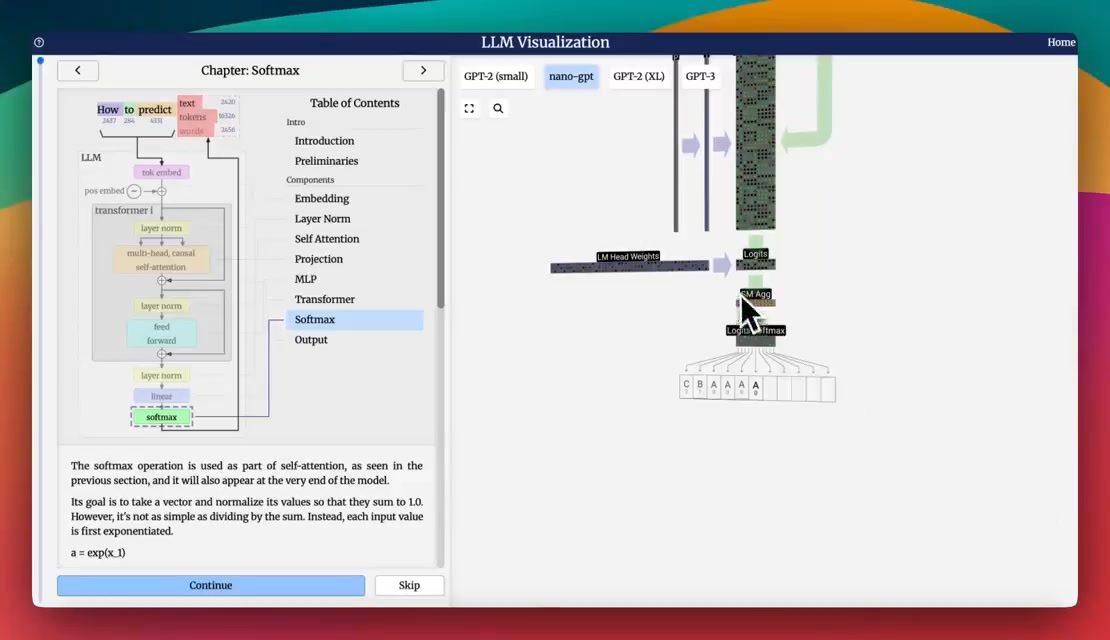Go to the next chapter arrow

pos(423,70)
